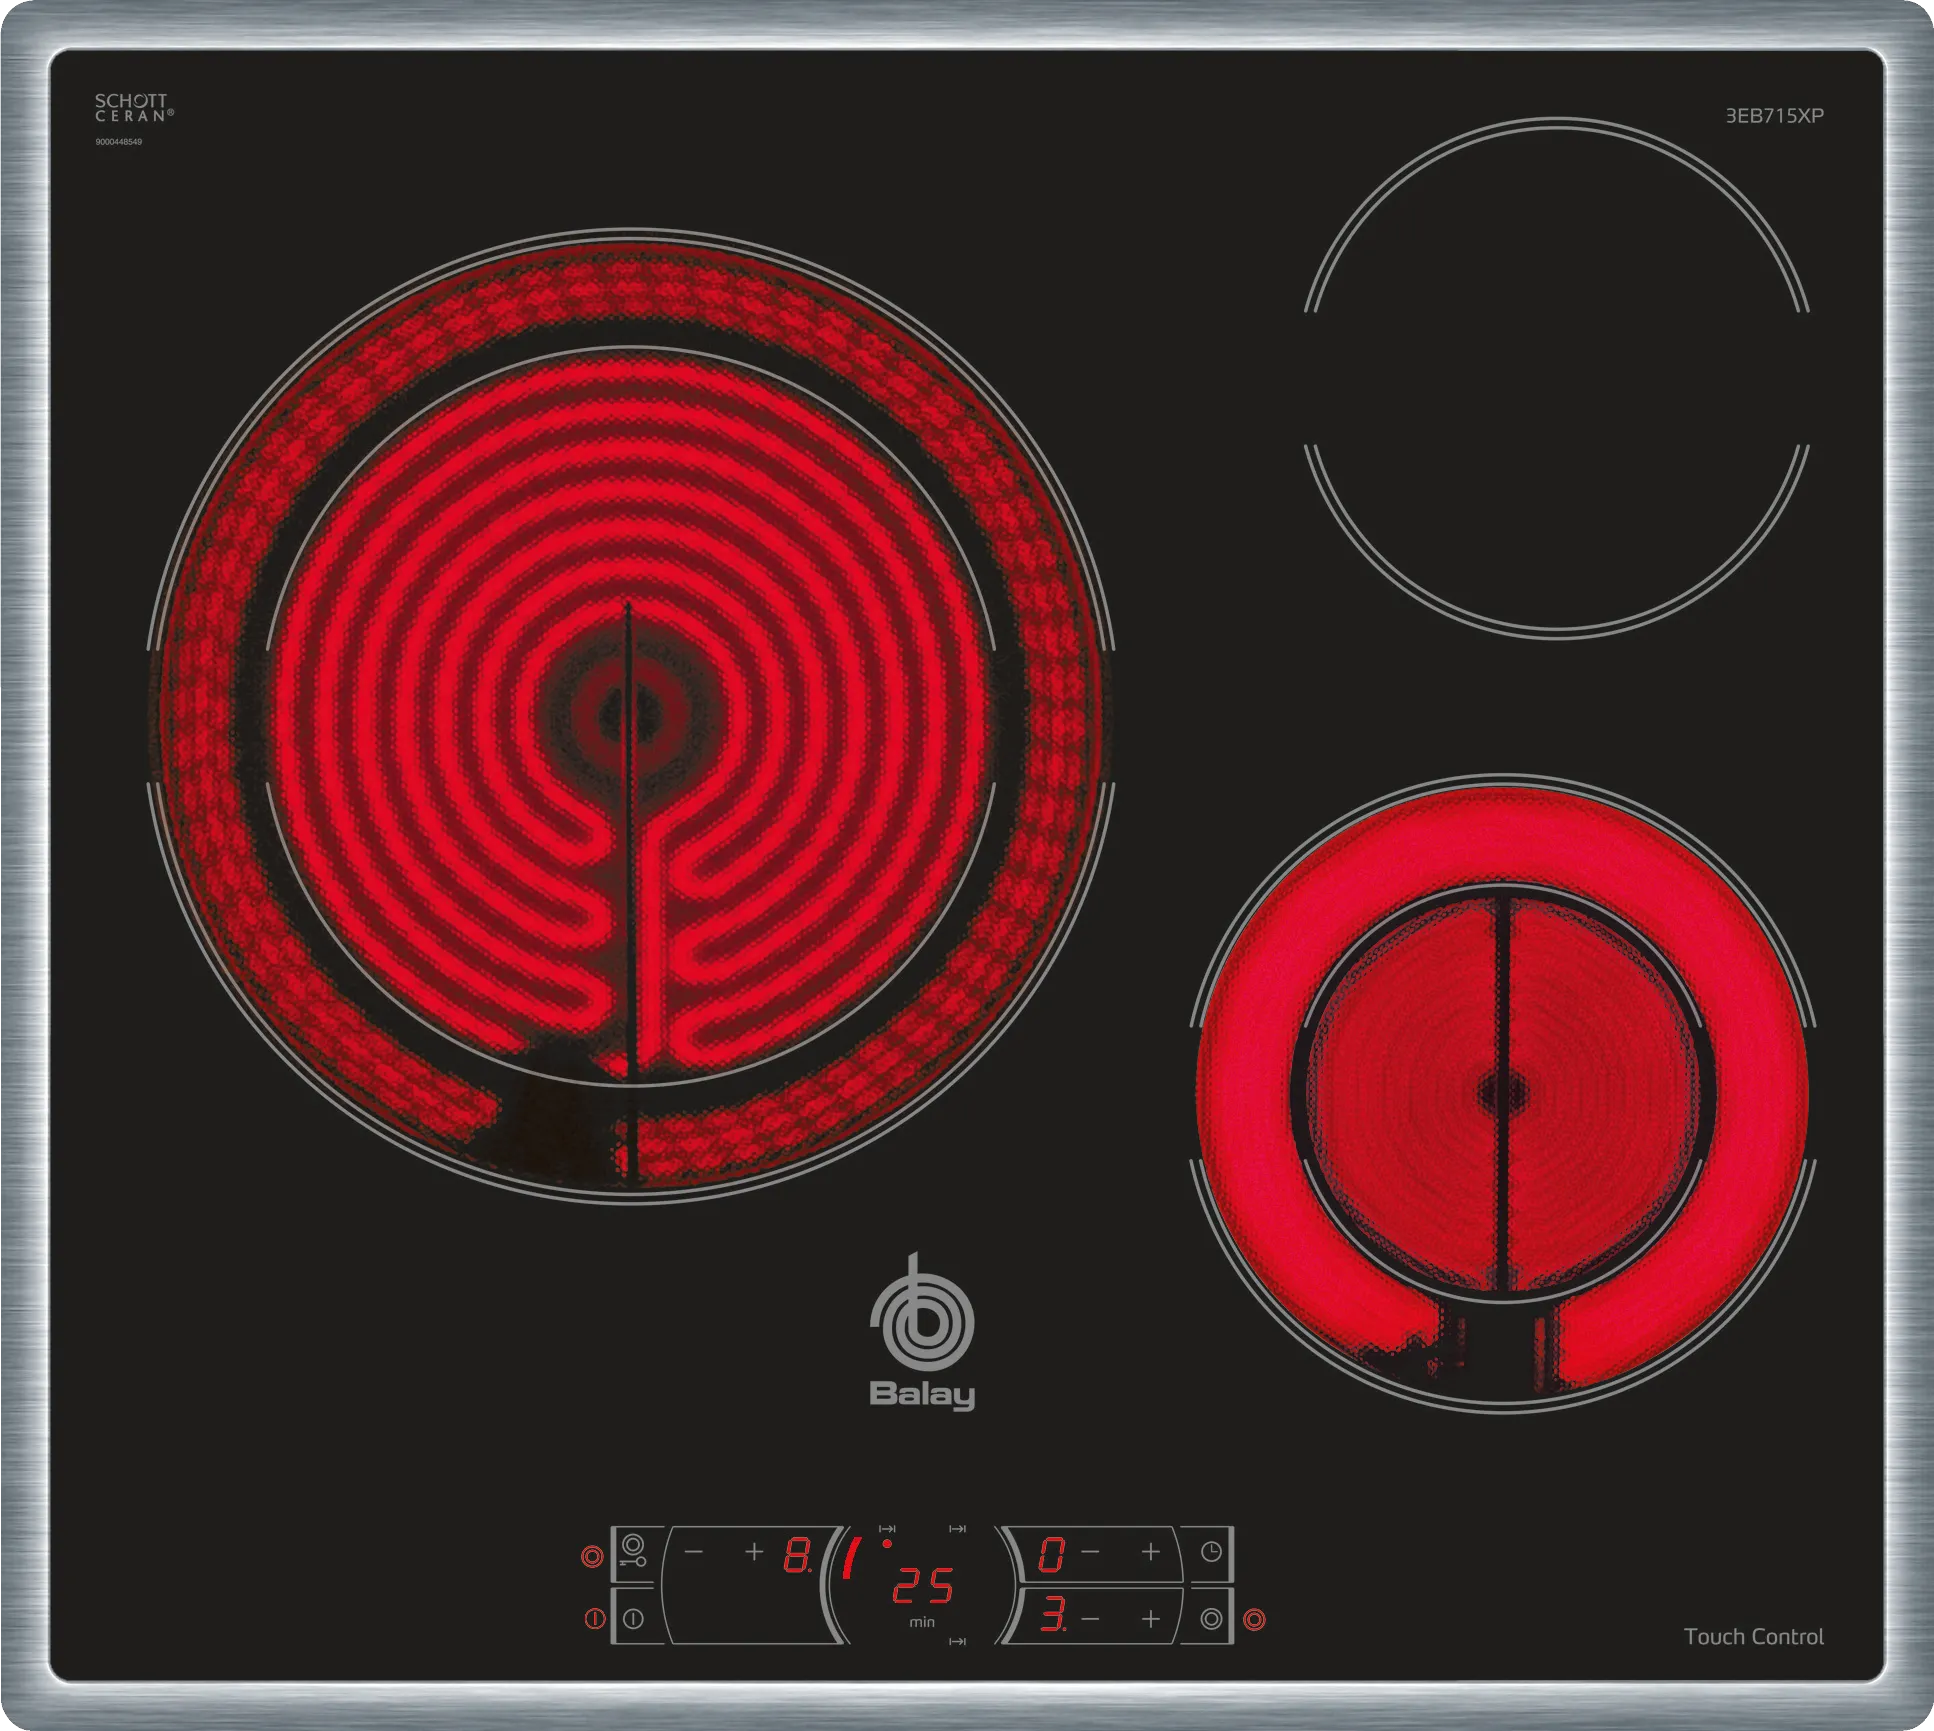The width and height of the screenshot is (1934, 1731).
Task: Touch the red 8 power level display
Action: point(798,1555)
